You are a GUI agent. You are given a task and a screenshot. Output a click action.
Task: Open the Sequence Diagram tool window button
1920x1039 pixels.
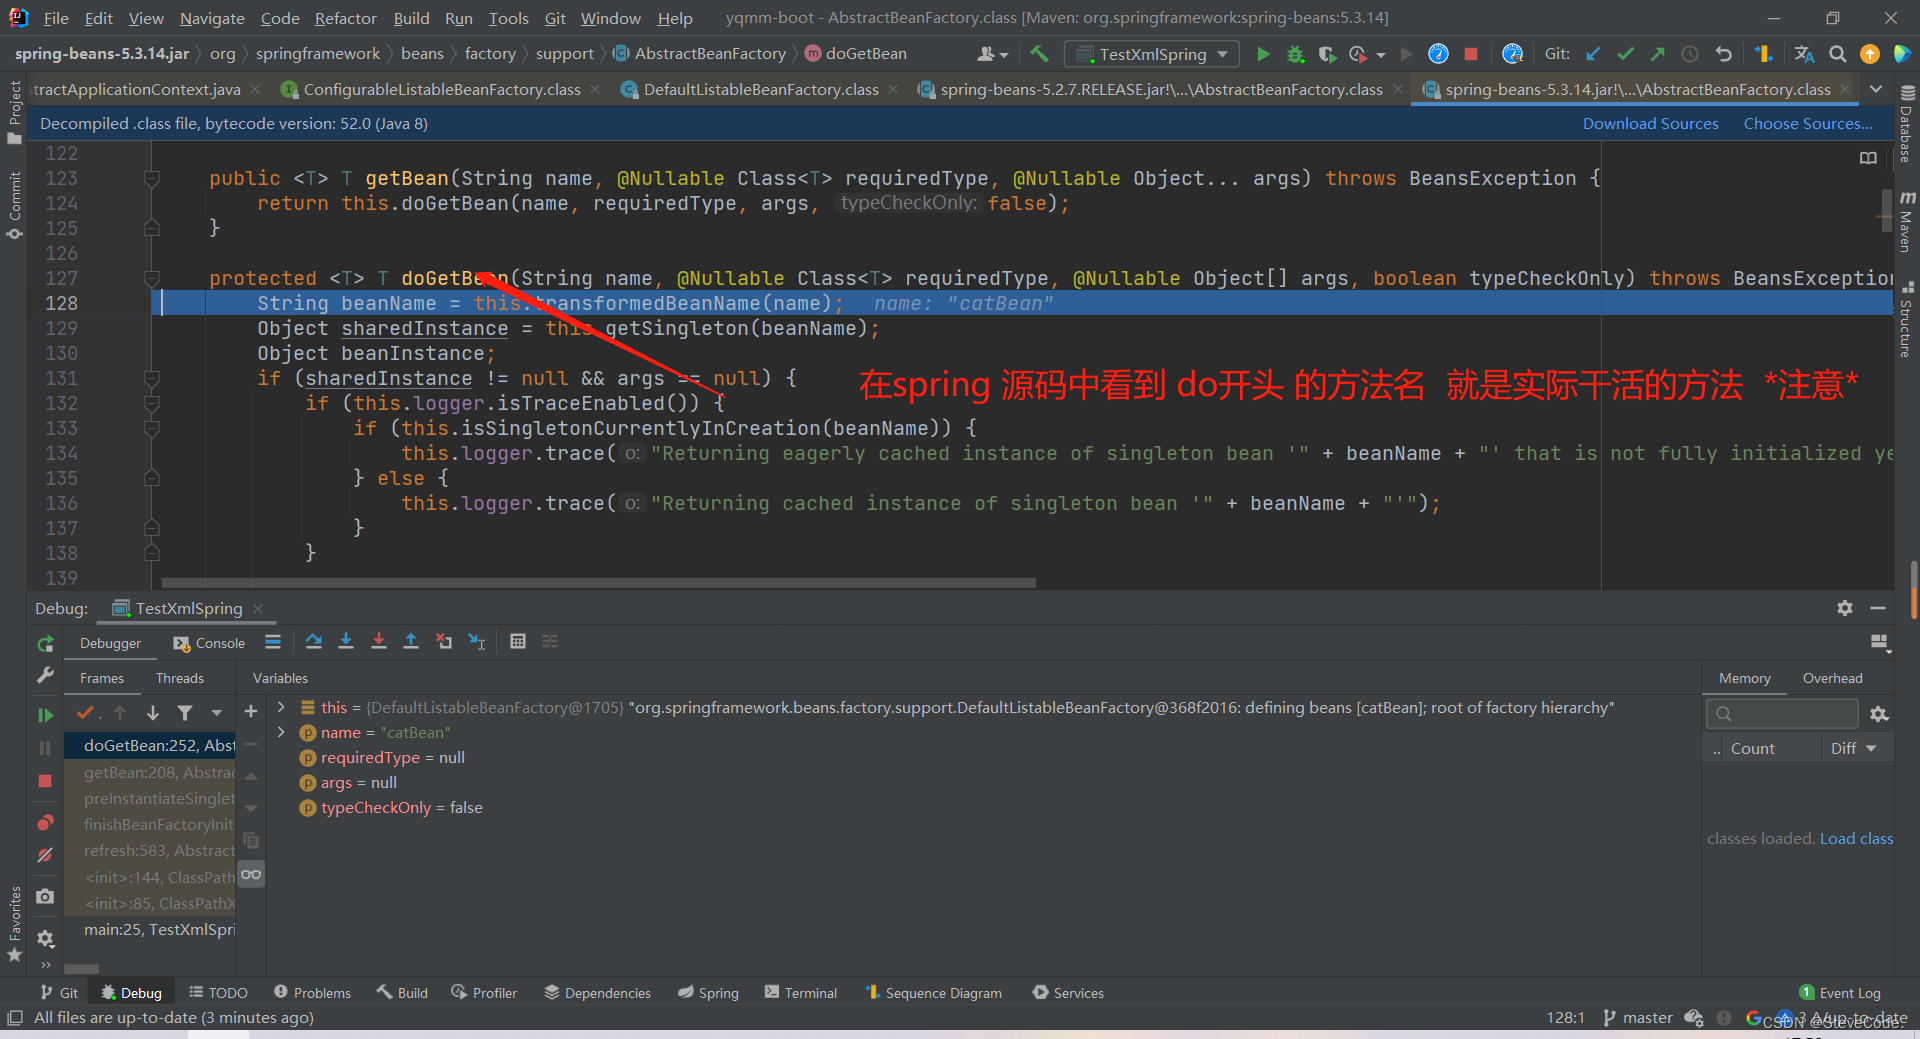pos(934,992)
